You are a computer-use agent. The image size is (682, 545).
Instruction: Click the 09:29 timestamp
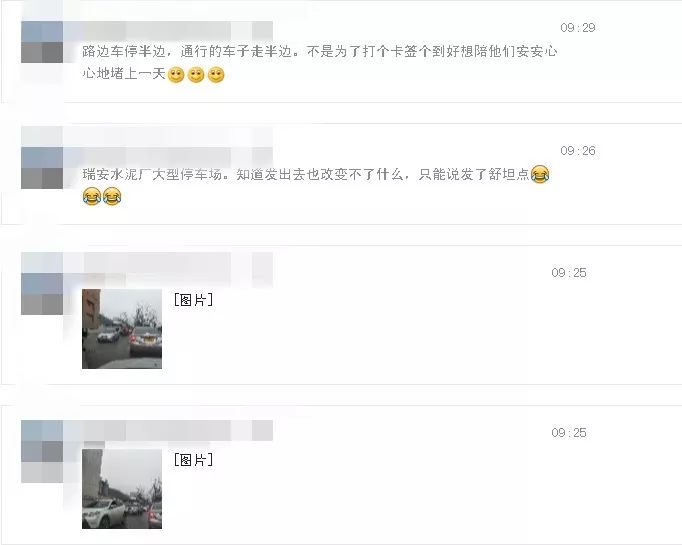coord(578,28)
